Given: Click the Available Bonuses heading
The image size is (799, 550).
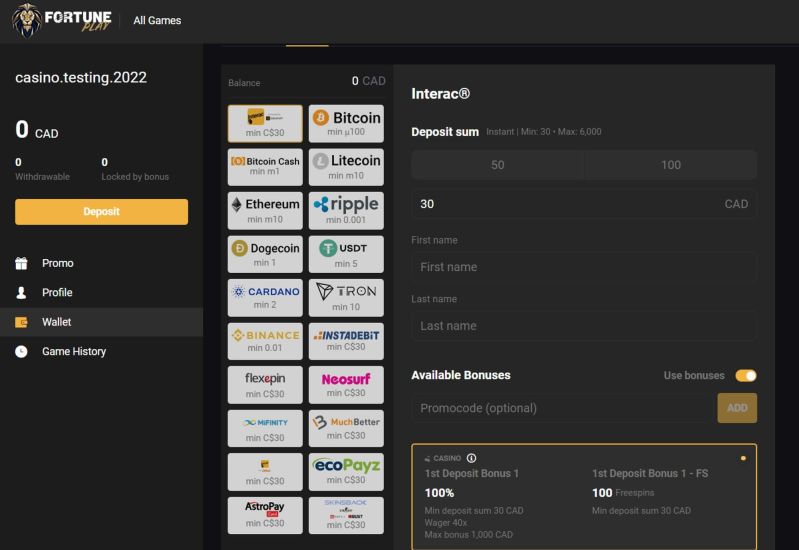Looking at the screenshot, I should coord(461,375).
